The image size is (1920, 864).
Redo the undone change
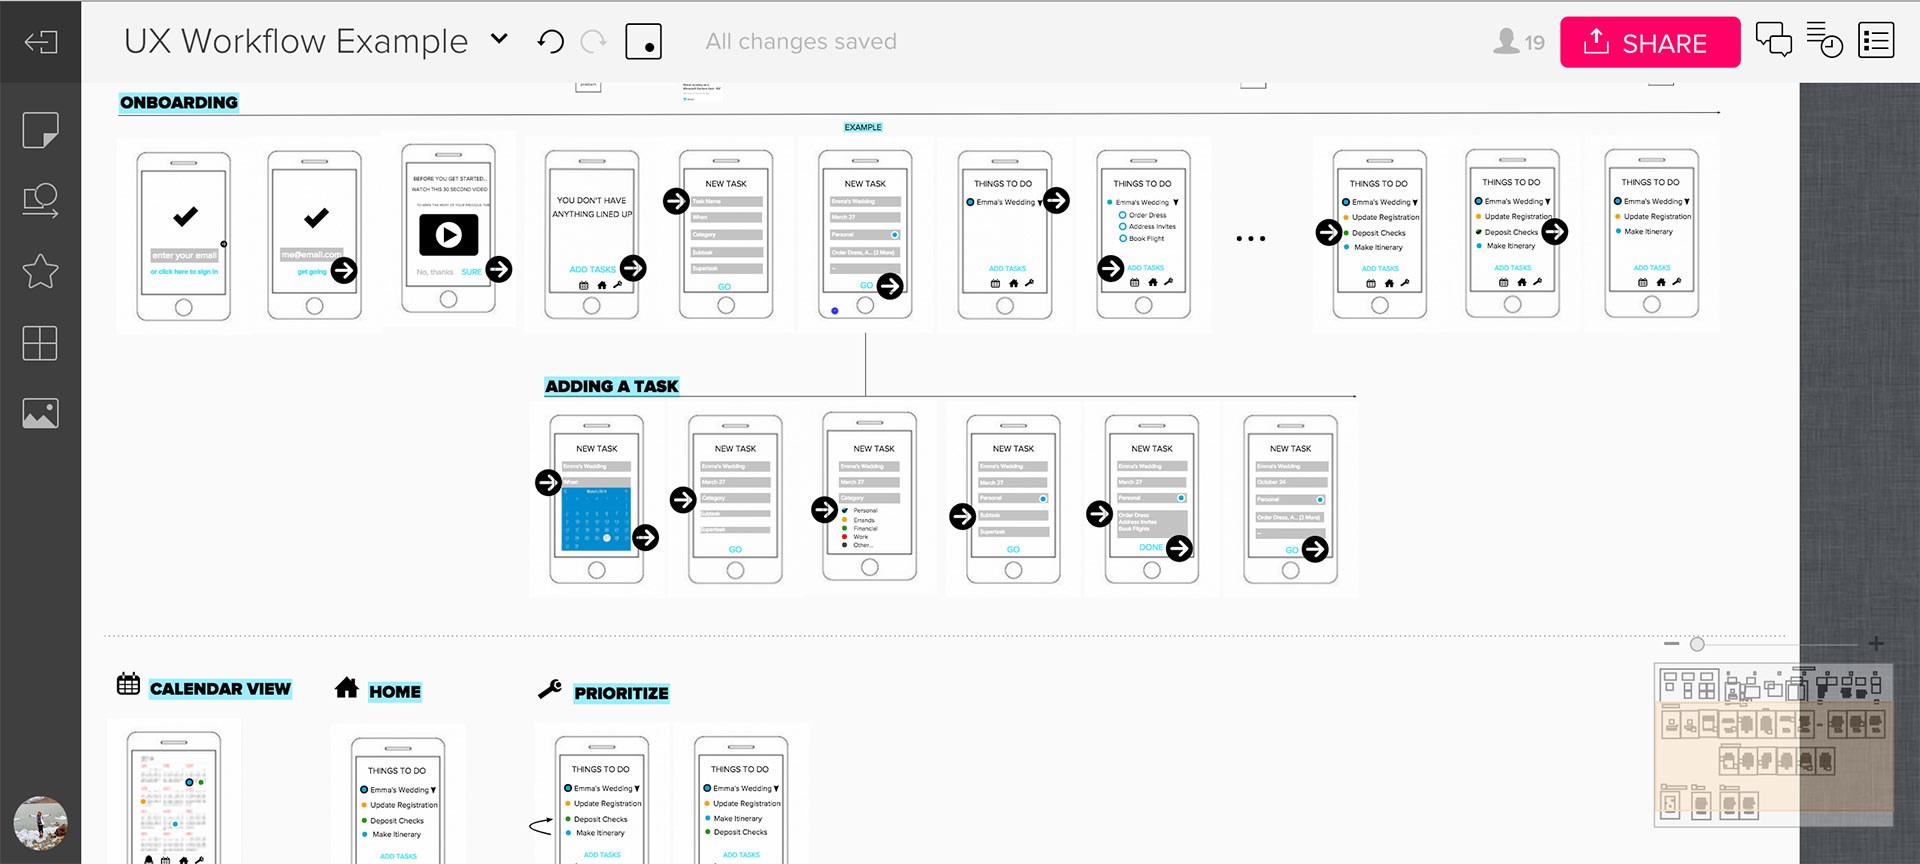[x=594, y=42]
